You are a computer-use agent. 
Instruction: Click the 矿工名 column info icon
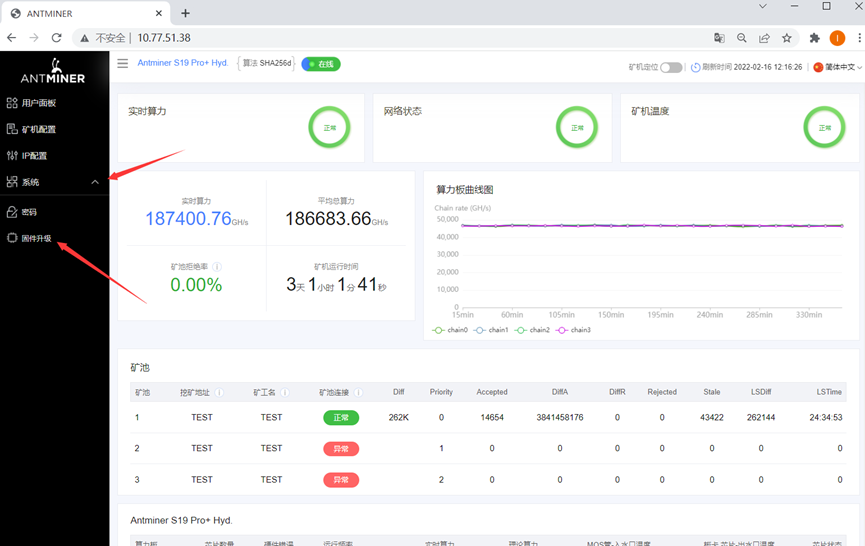tap(285, 393)
